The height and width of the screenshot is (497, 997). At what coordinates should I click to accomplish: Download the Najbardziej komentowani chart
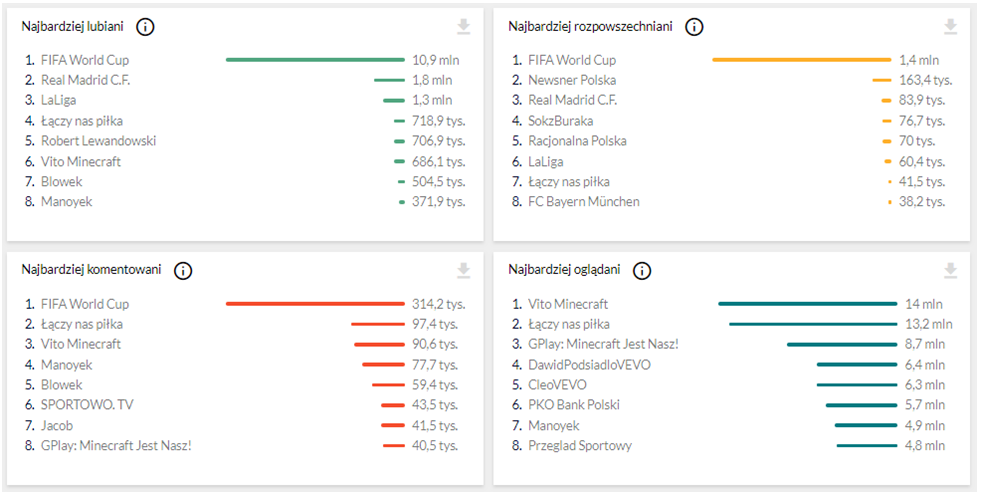[464, 270]
